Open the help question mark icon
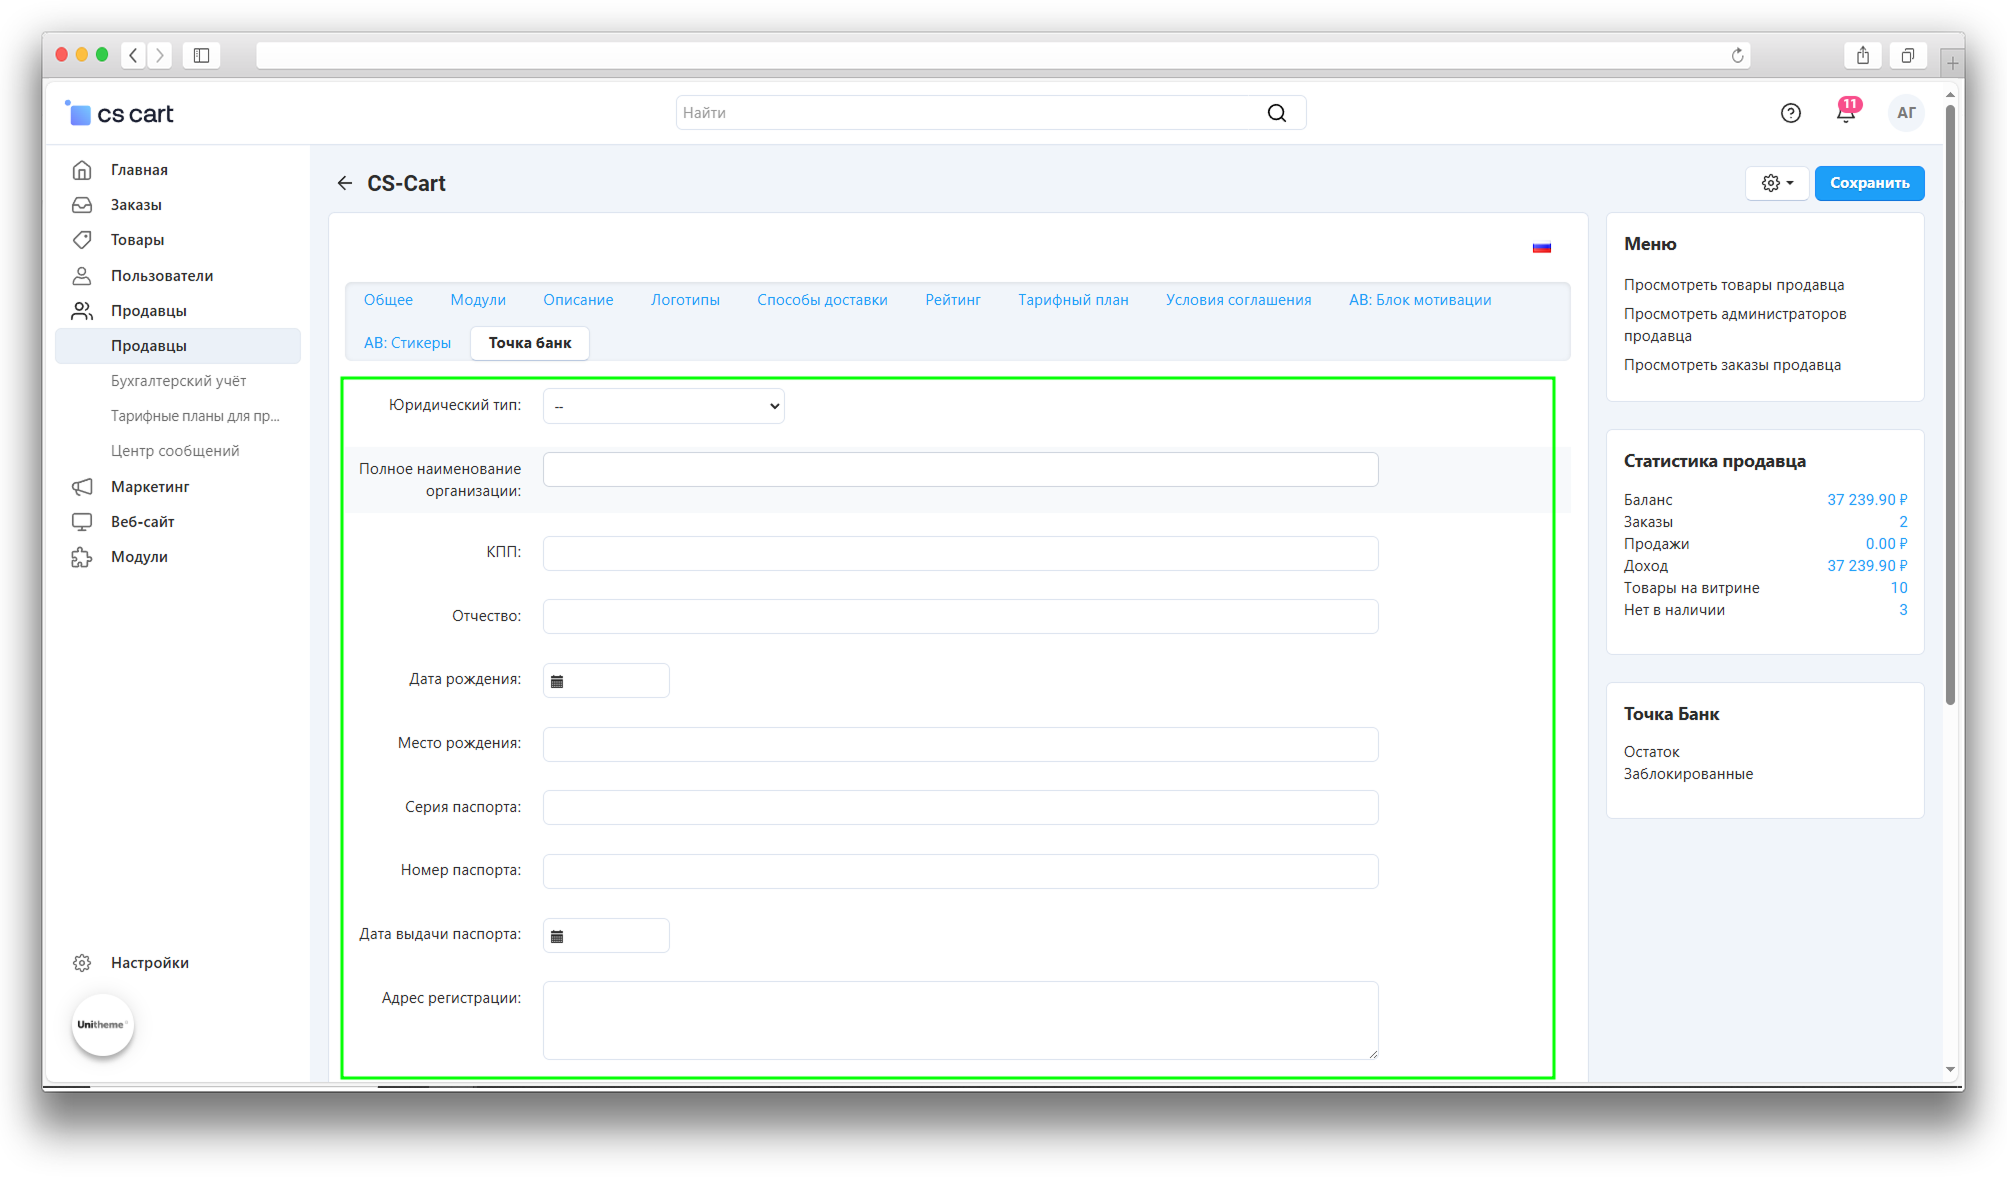 pos(1790,113)
